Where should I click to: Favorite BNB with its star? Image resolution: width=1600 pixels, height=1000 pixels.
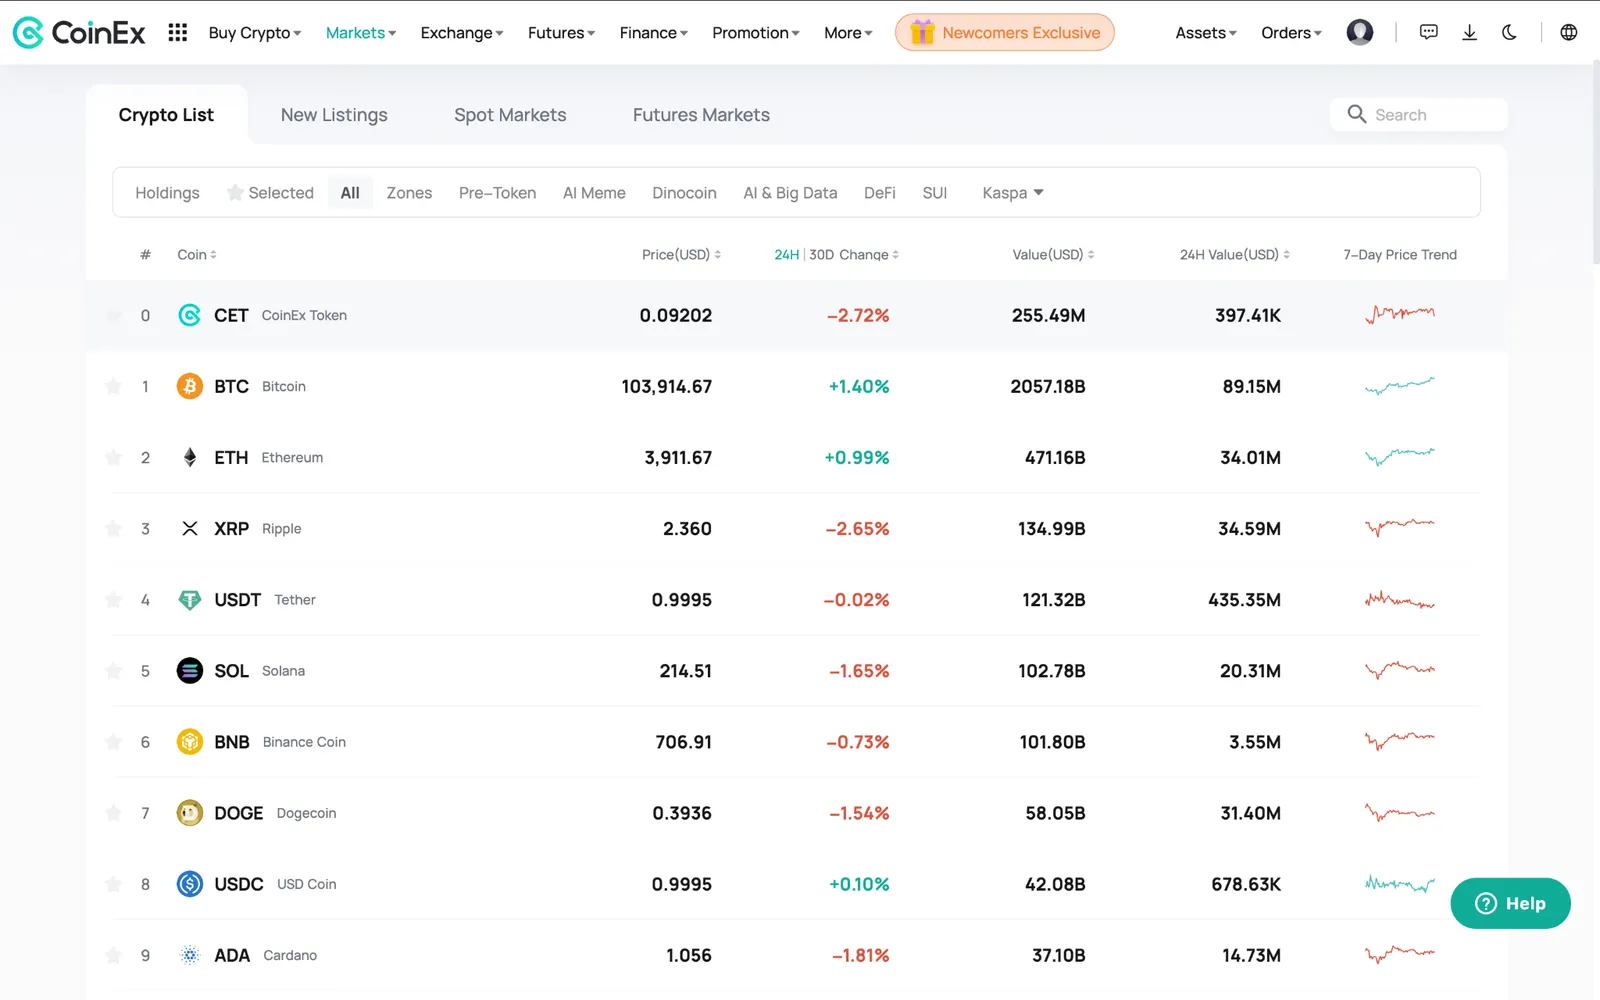[113, 742]
